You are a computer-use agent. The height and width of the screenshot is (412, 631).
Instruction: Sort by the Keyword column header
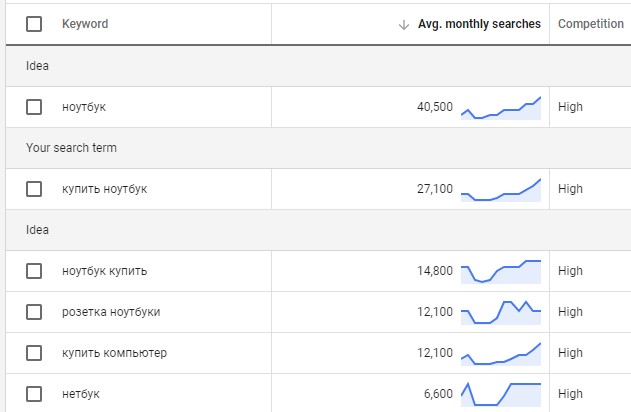pos(85,24)
